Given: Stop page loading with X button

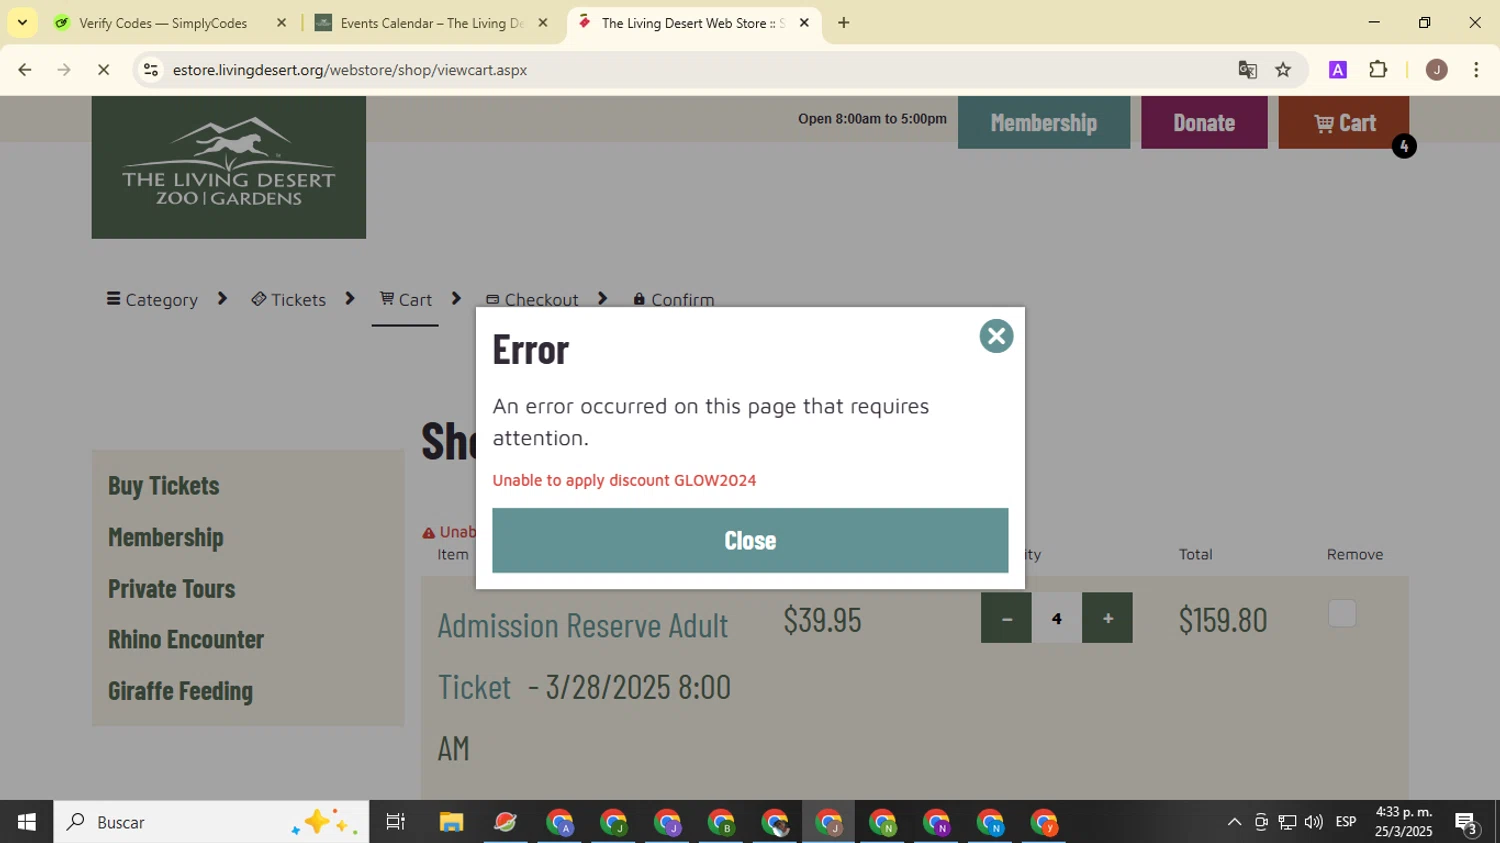Looking at the screenshot, I should click(103, 70).
